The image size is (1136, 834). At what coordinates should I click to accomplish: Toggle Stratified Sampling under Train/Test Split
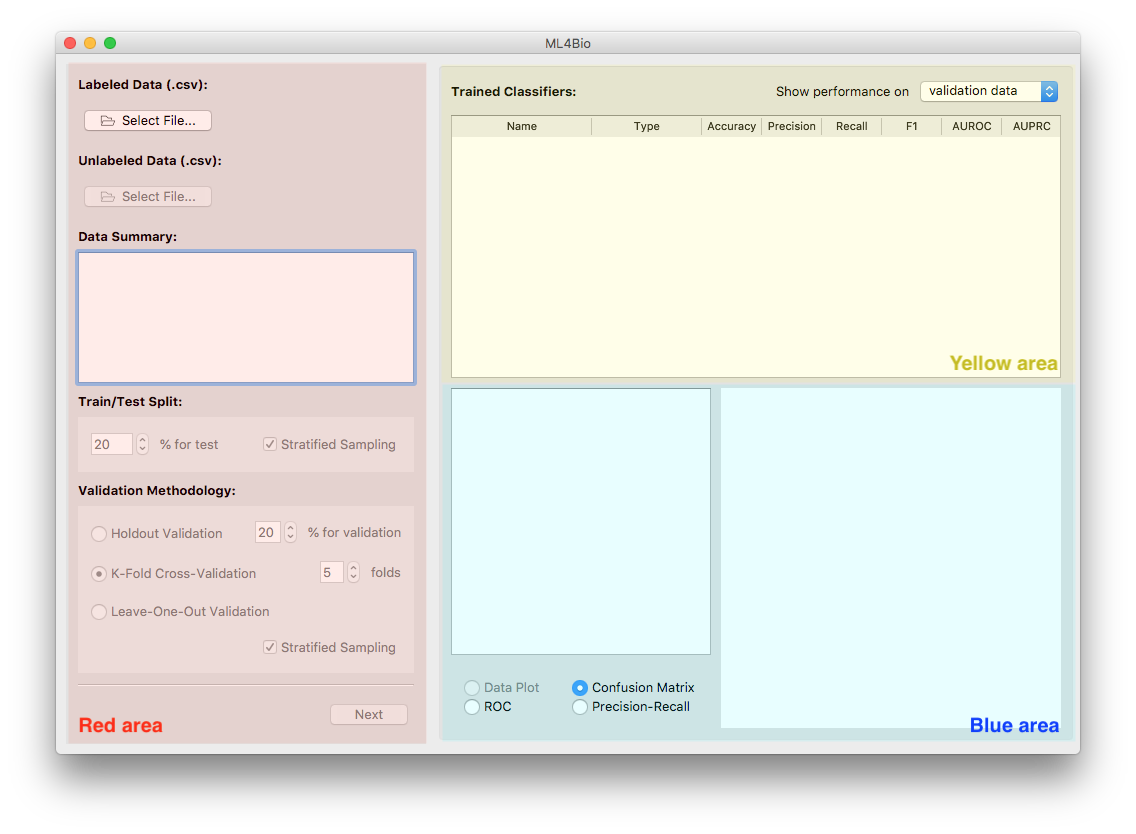(x=270, y=445)
